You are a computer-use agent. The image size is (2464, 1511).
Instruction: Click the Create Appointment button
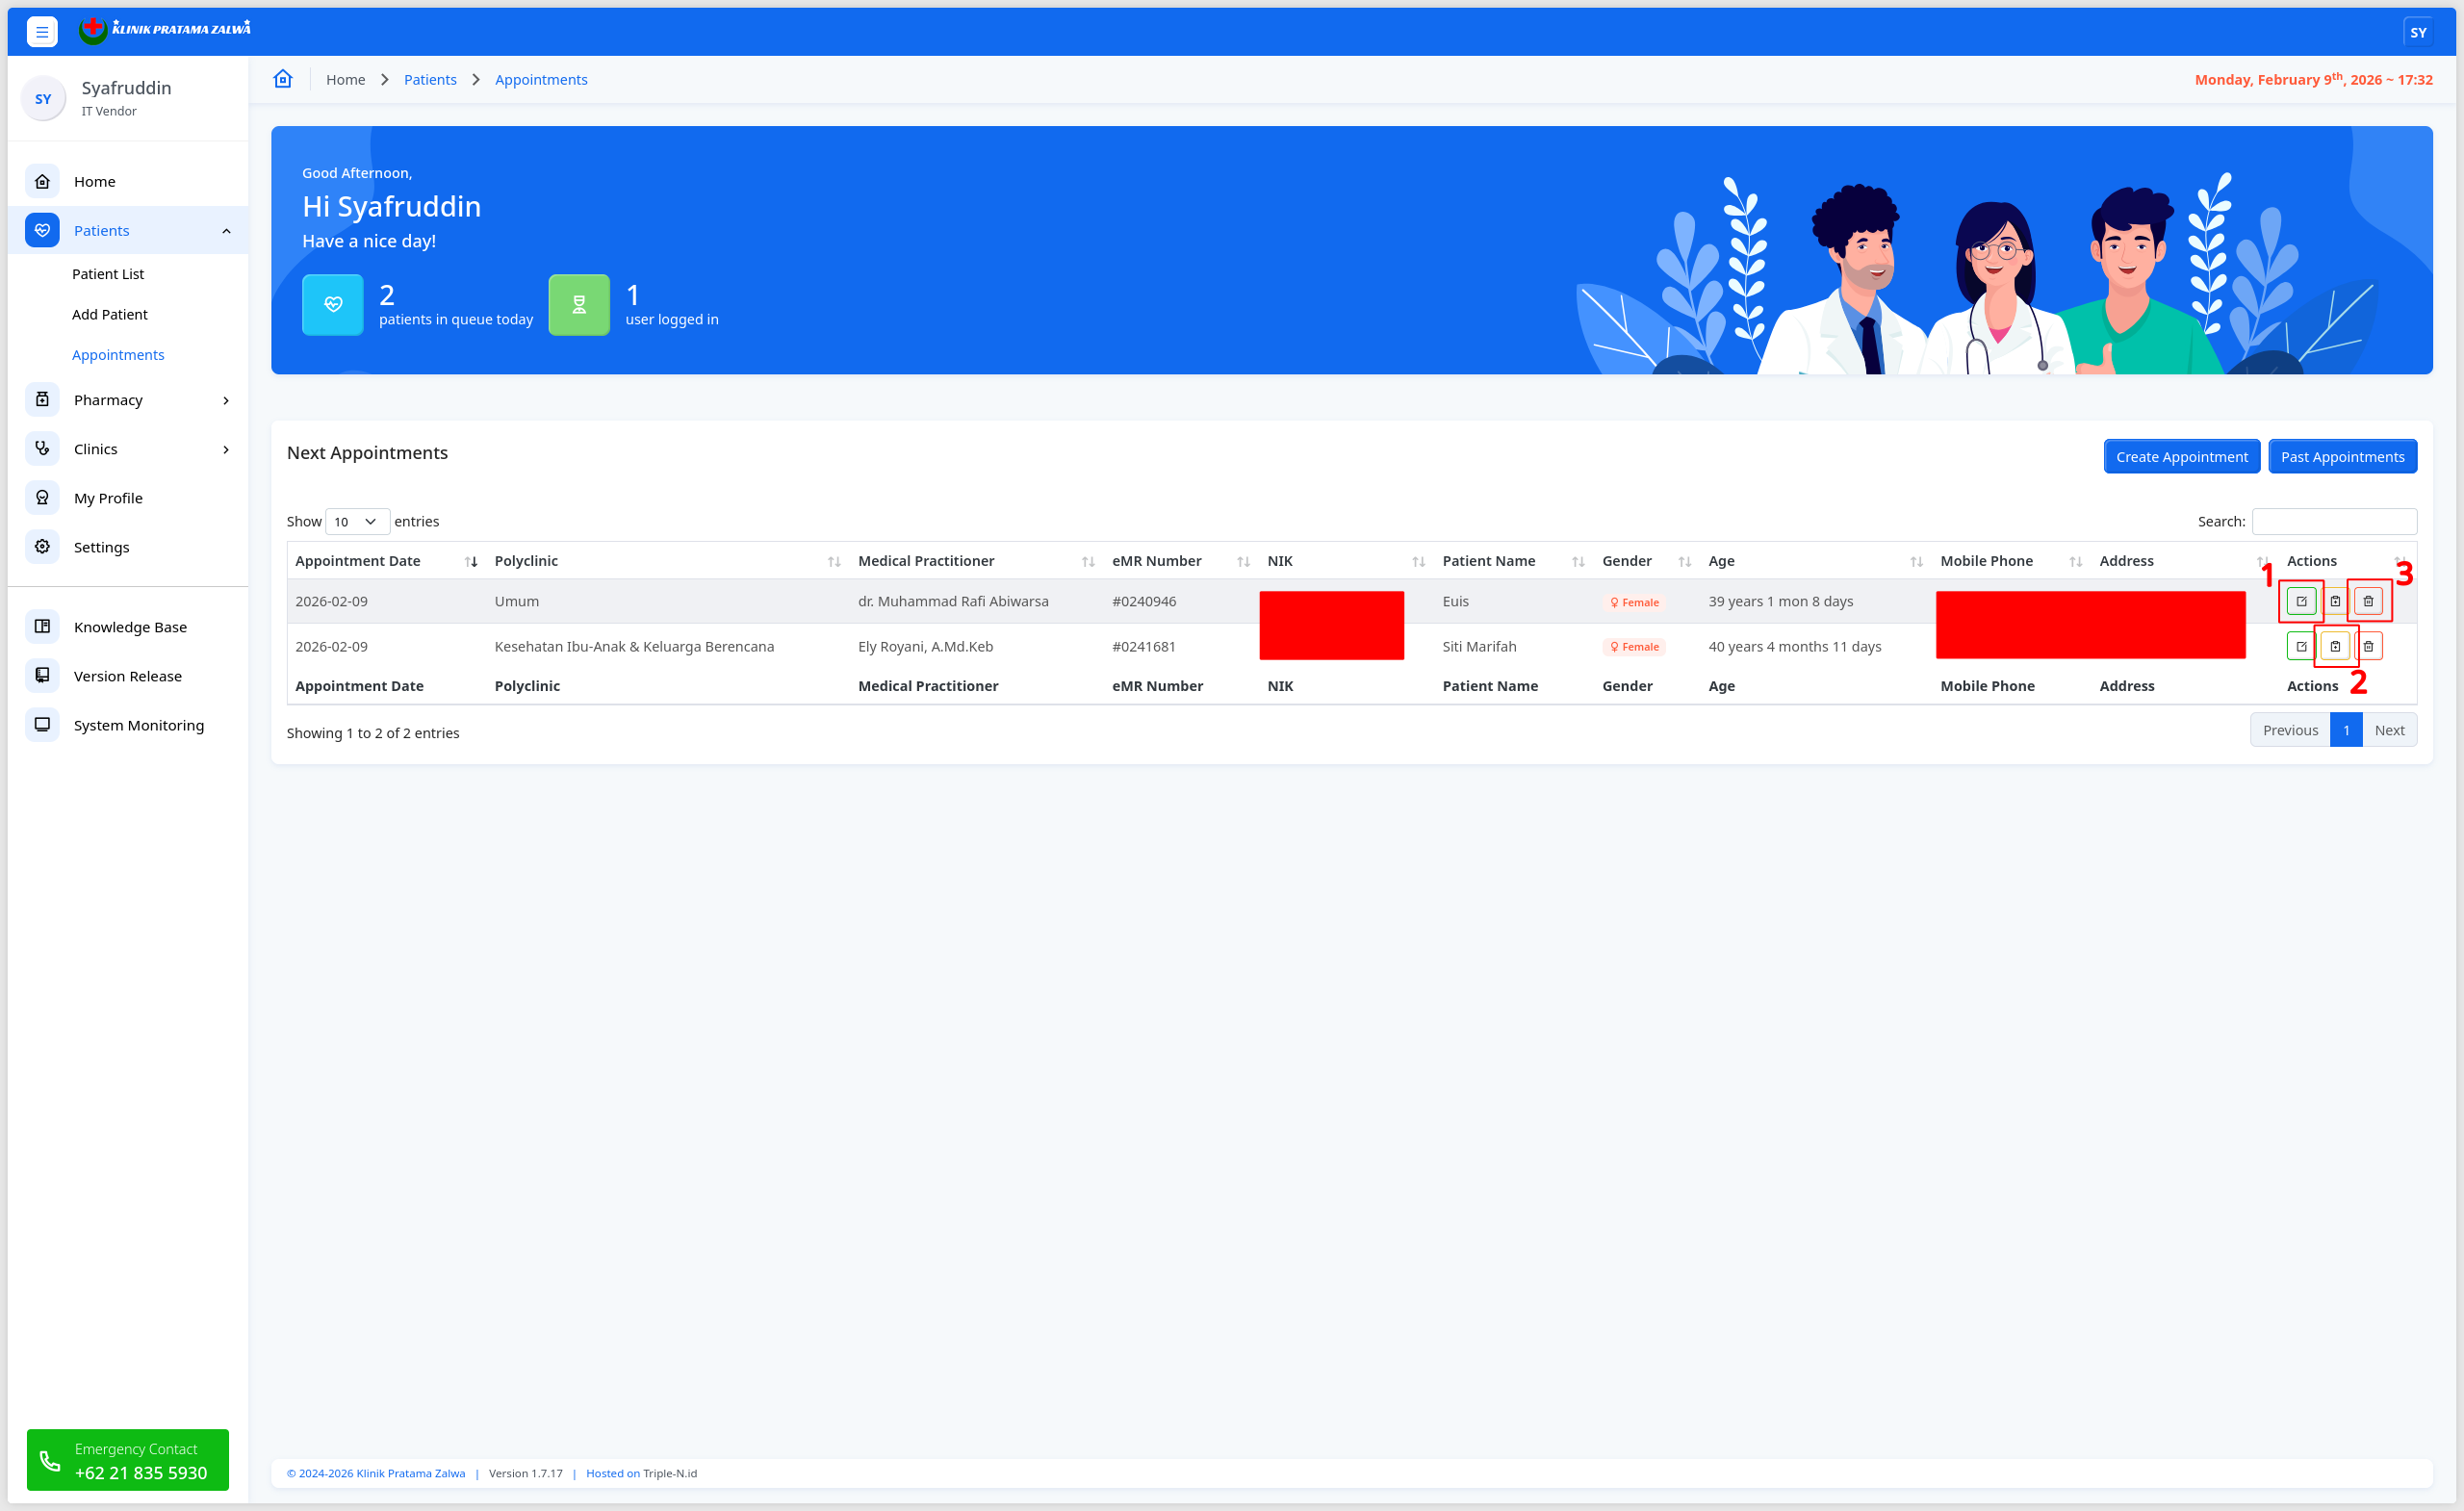click(x=2181, y=457)
